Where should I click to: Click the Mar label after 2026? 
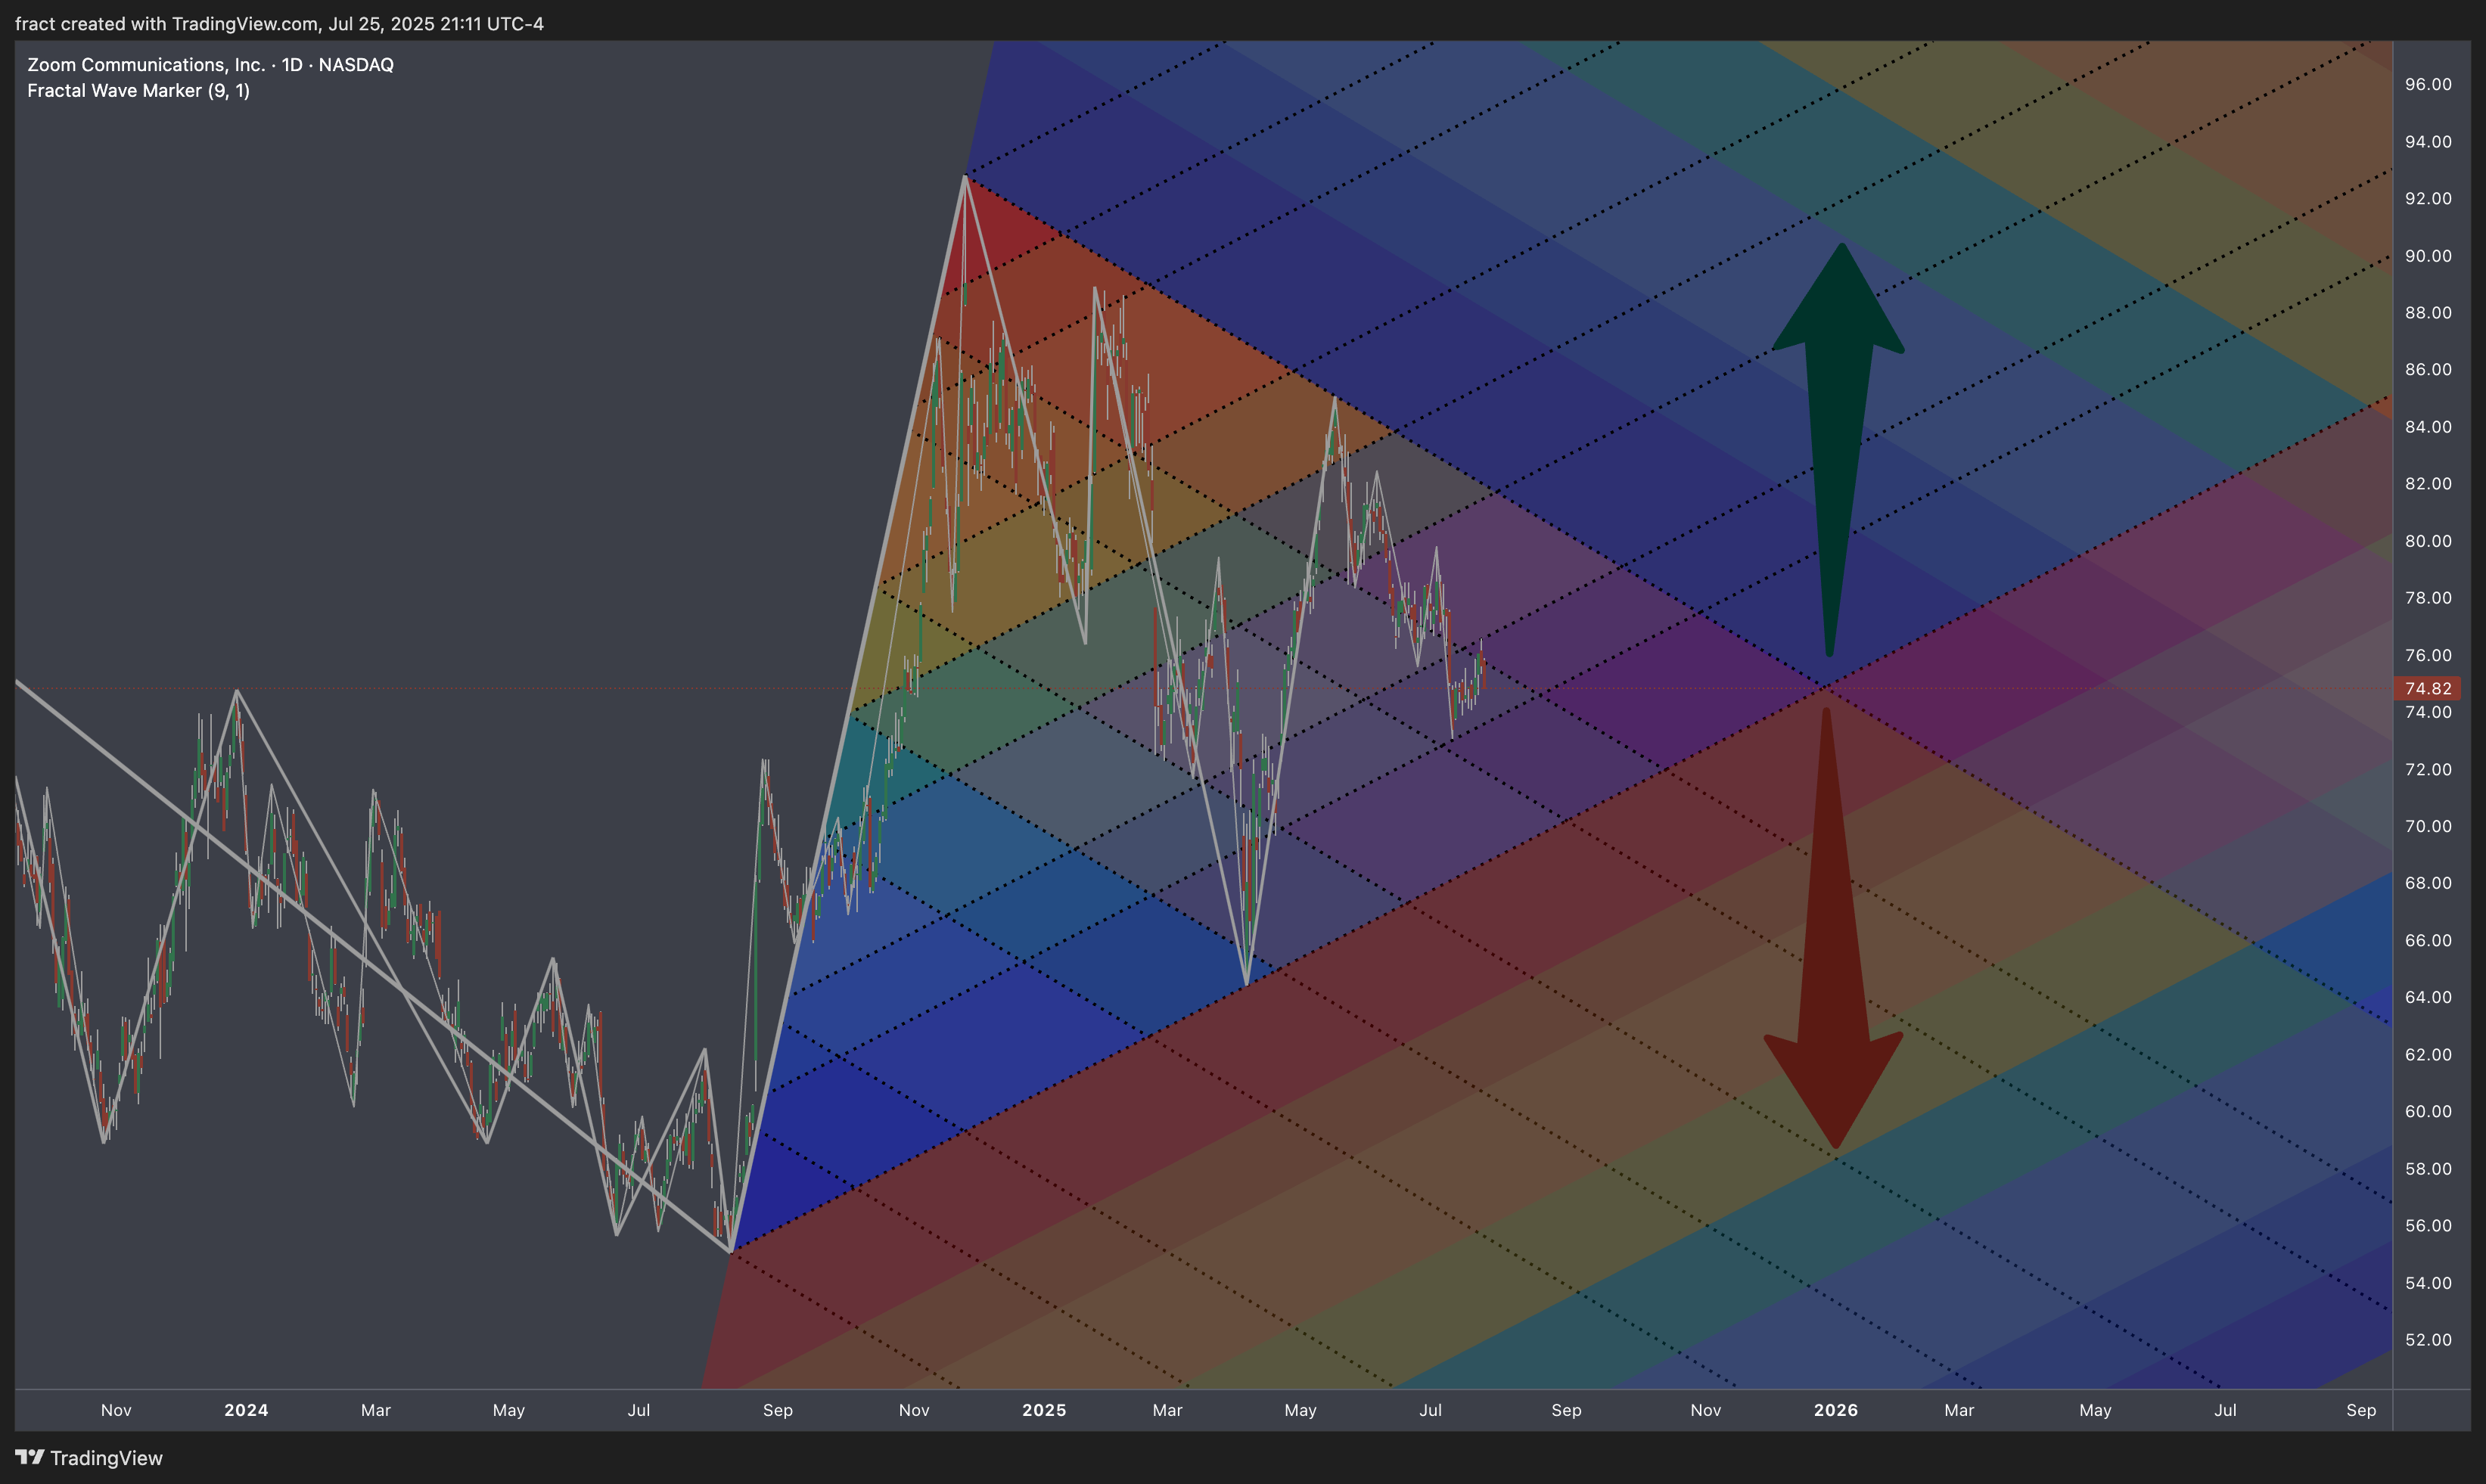tap(1959, 1410)
